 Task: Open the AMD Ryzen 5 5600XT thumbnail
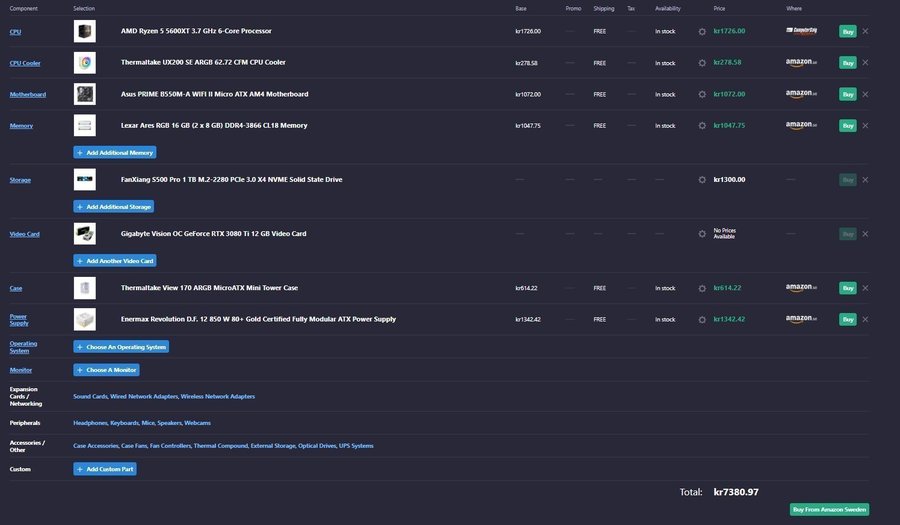(85, 31)
